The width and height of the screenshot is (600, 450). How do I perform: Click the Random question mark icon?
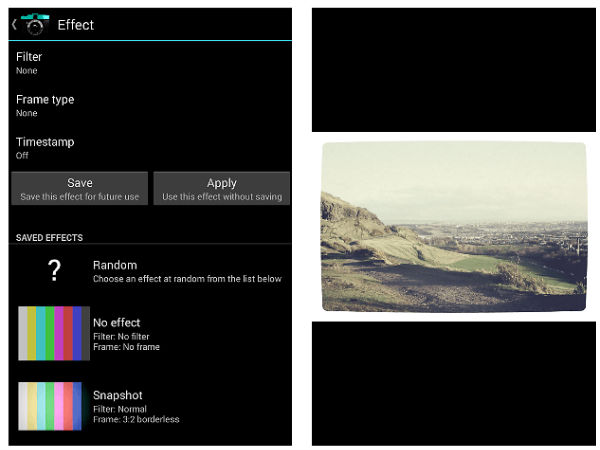[54, 272]
